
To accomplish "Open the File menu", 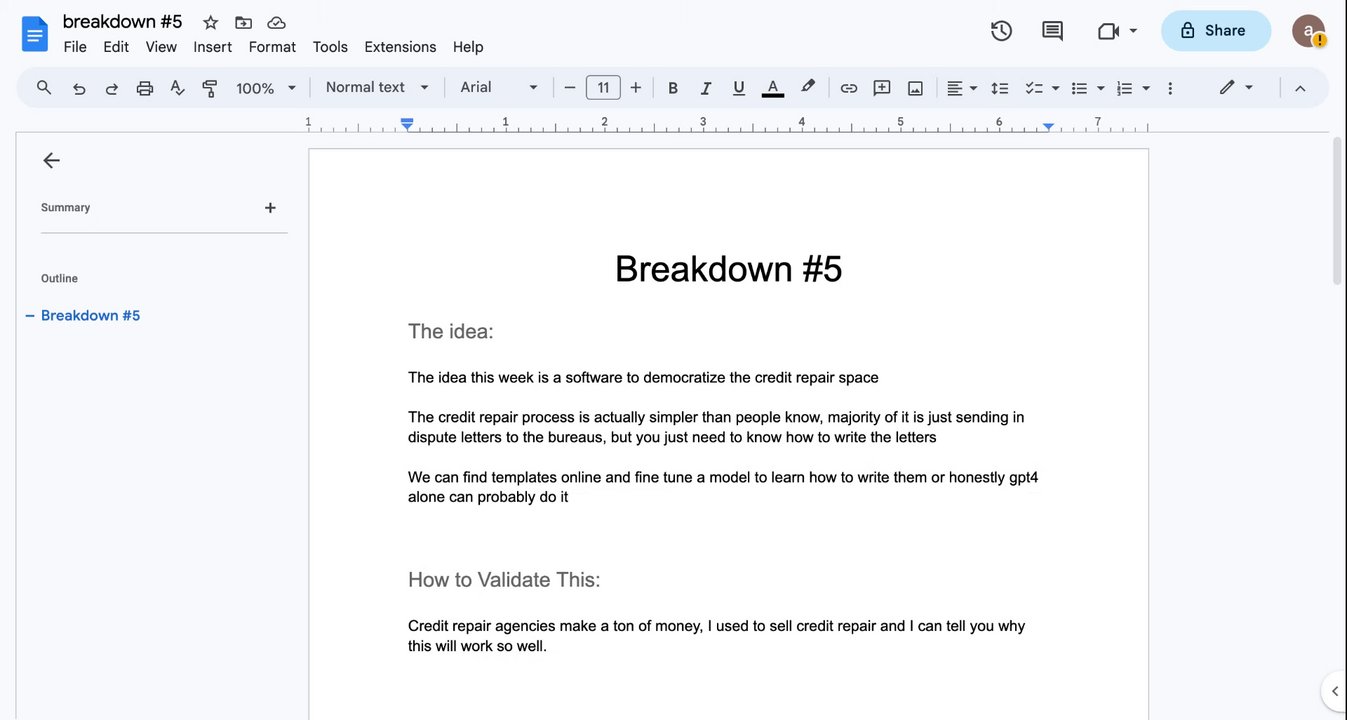I will click(75, 47).
